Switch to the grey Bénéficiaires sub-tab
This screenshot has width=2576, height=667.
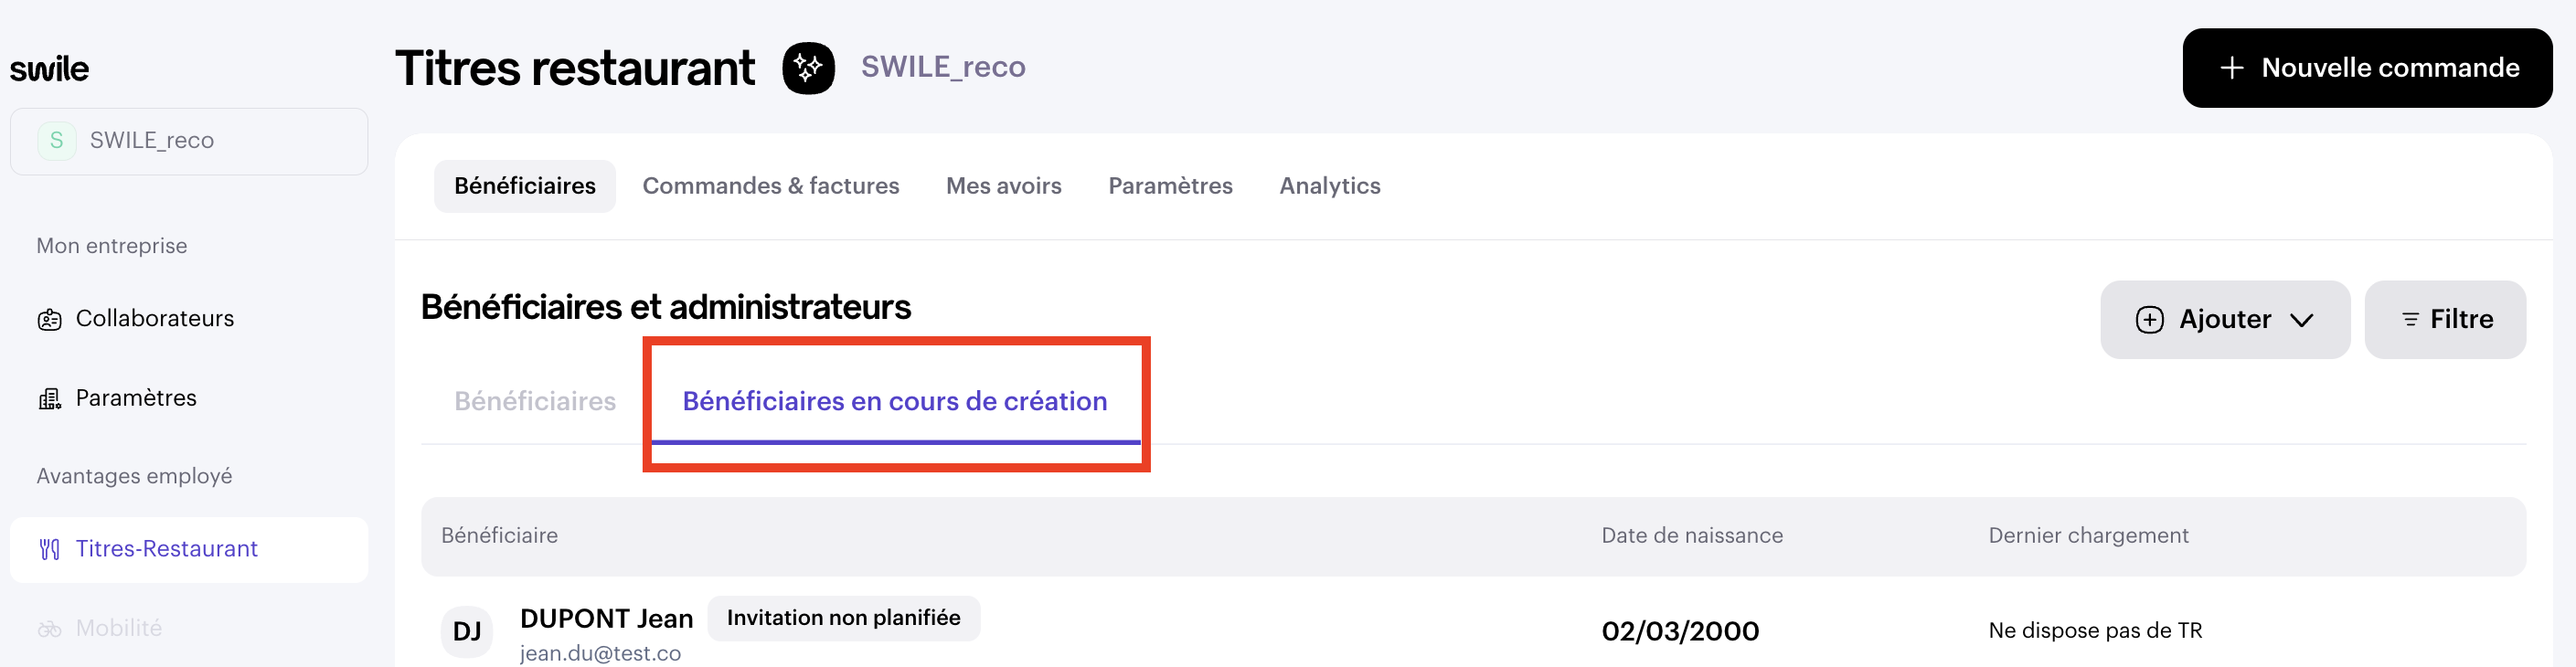pos(535,401)
